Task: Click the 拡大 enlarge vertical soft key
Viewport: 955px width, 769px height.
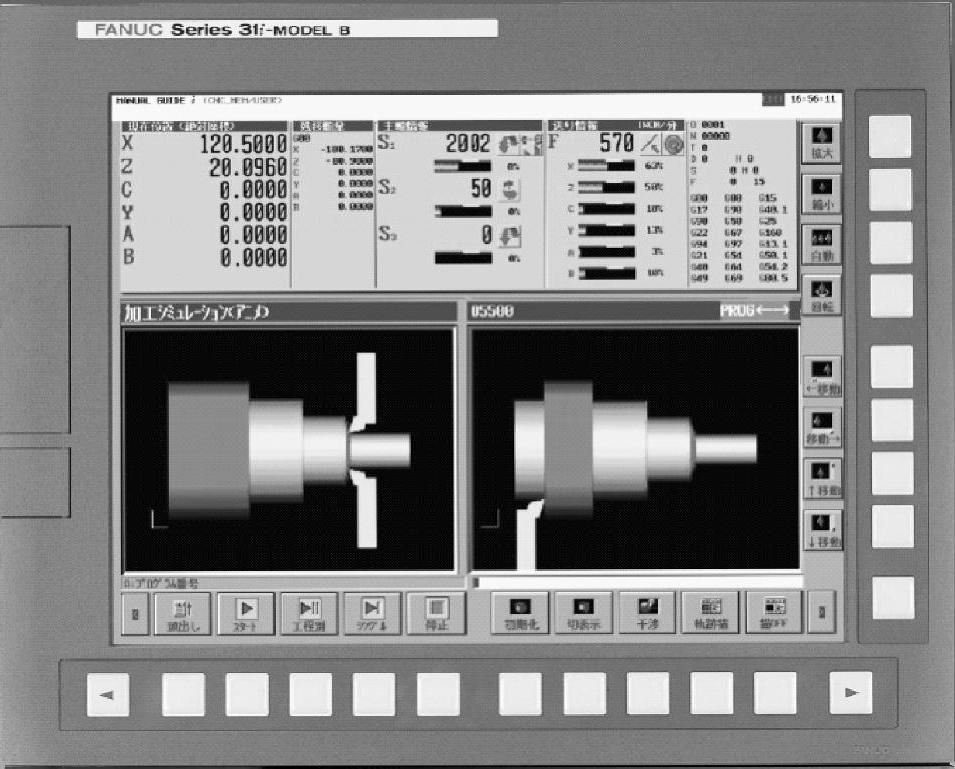Action: (x=822, y=143)
